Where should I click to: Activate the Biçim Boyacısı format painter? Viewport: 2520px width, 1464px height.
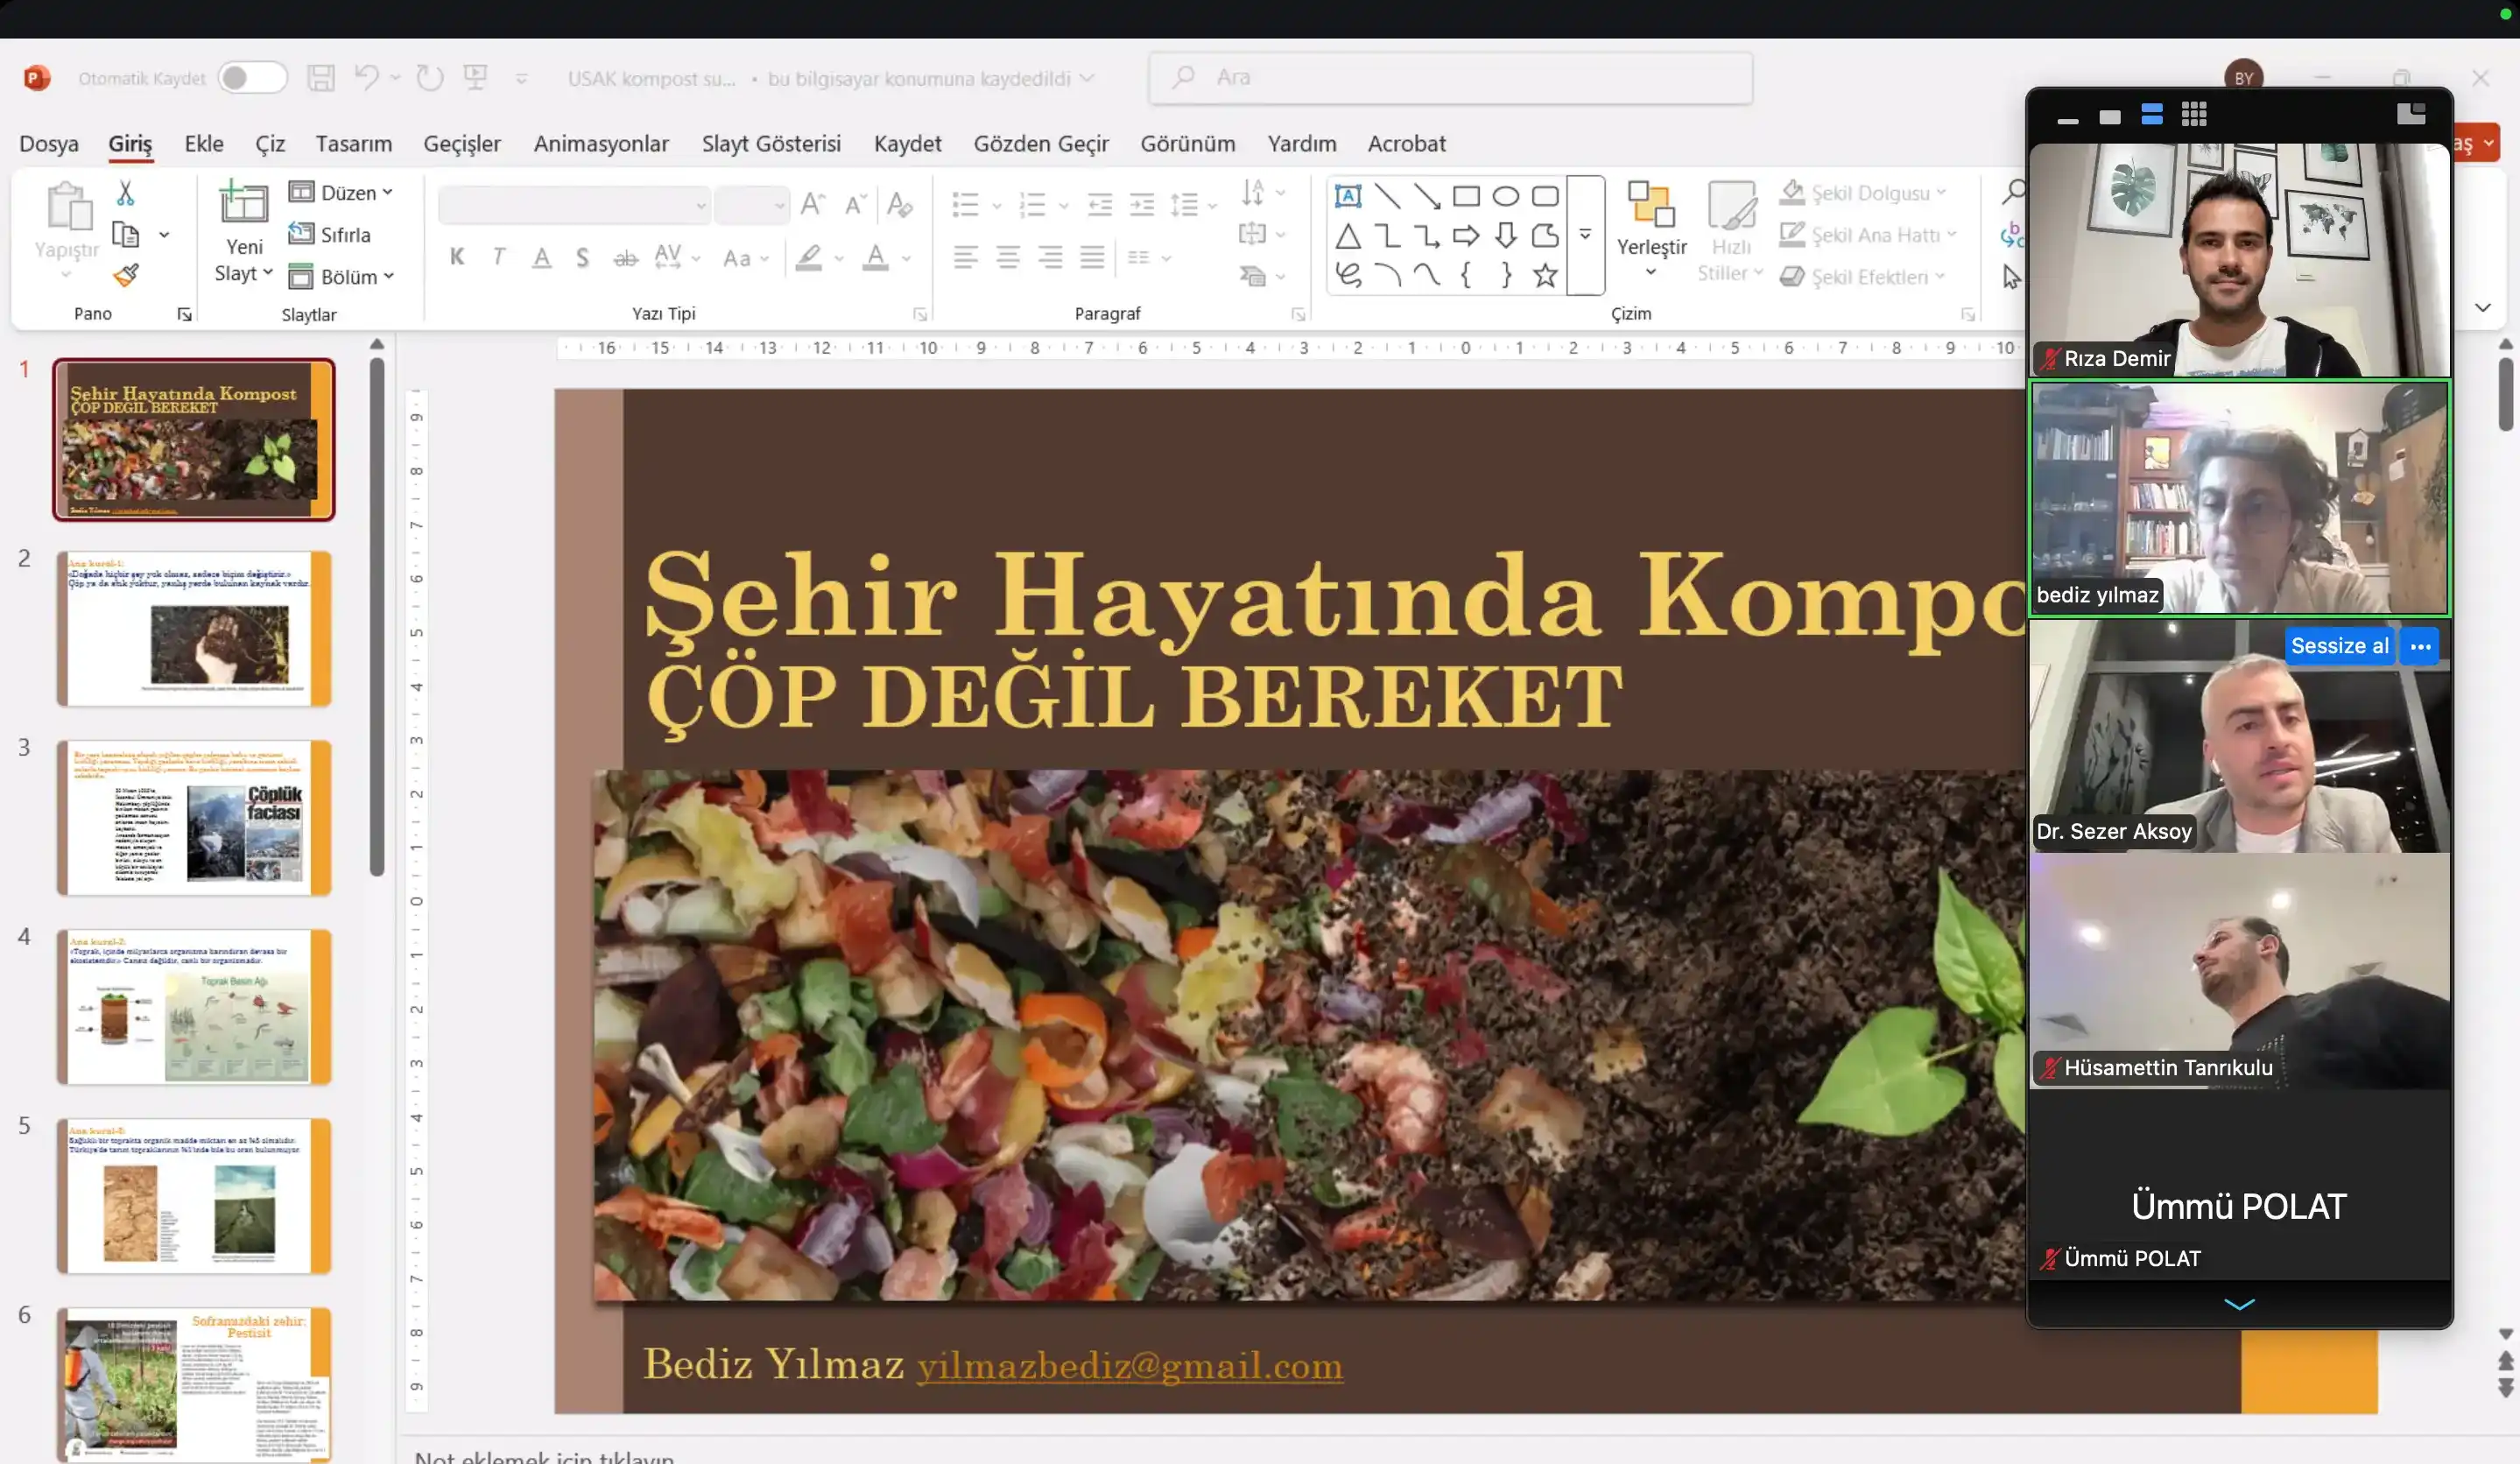[x=125, y=274]
